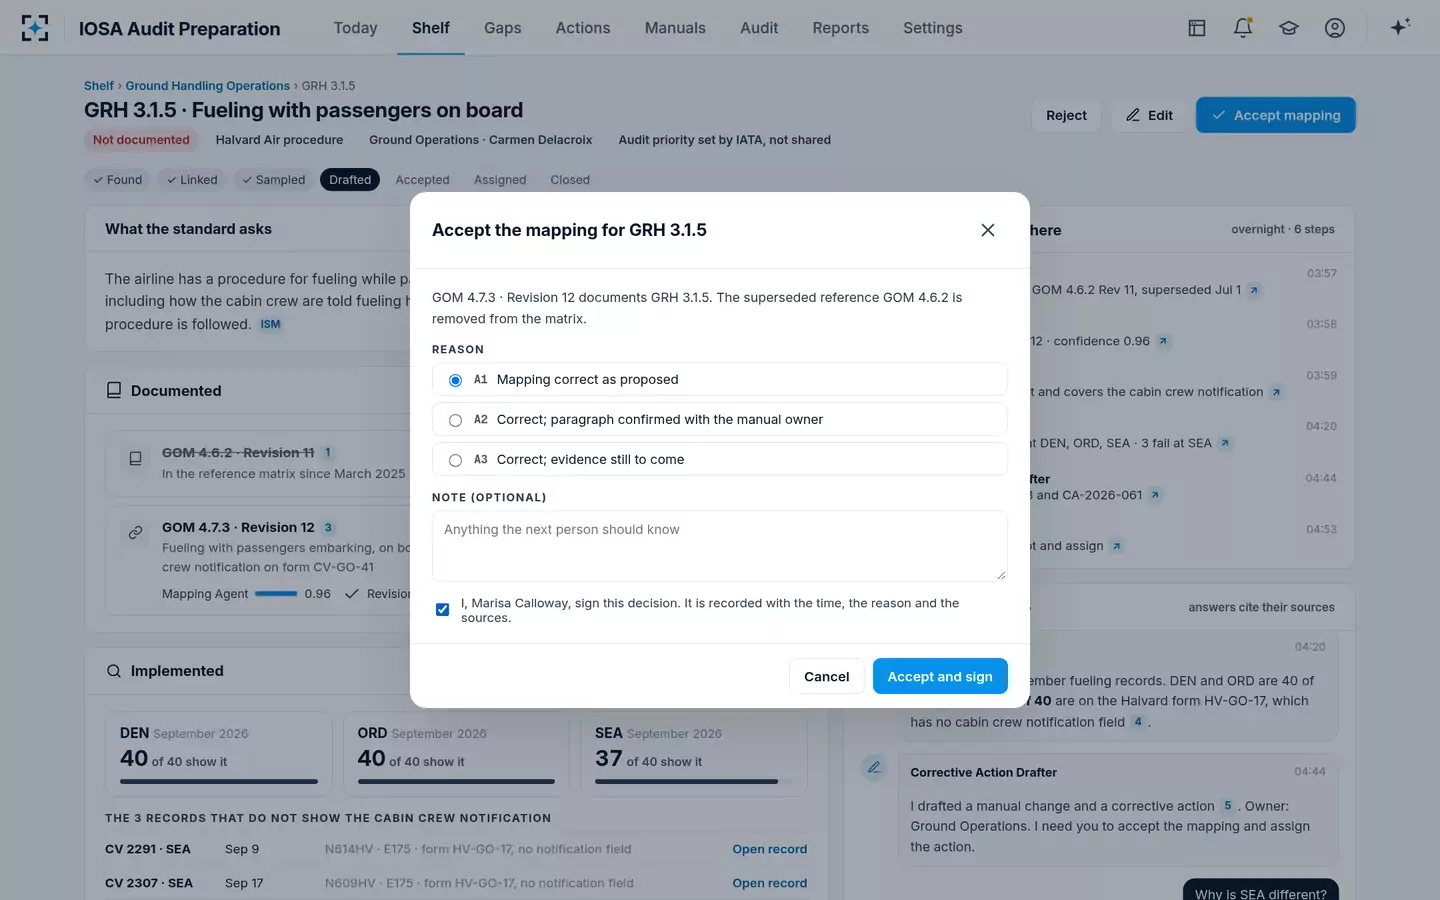
Task: Select the Drafted stage pill
Action: click(x=350, y=180)
